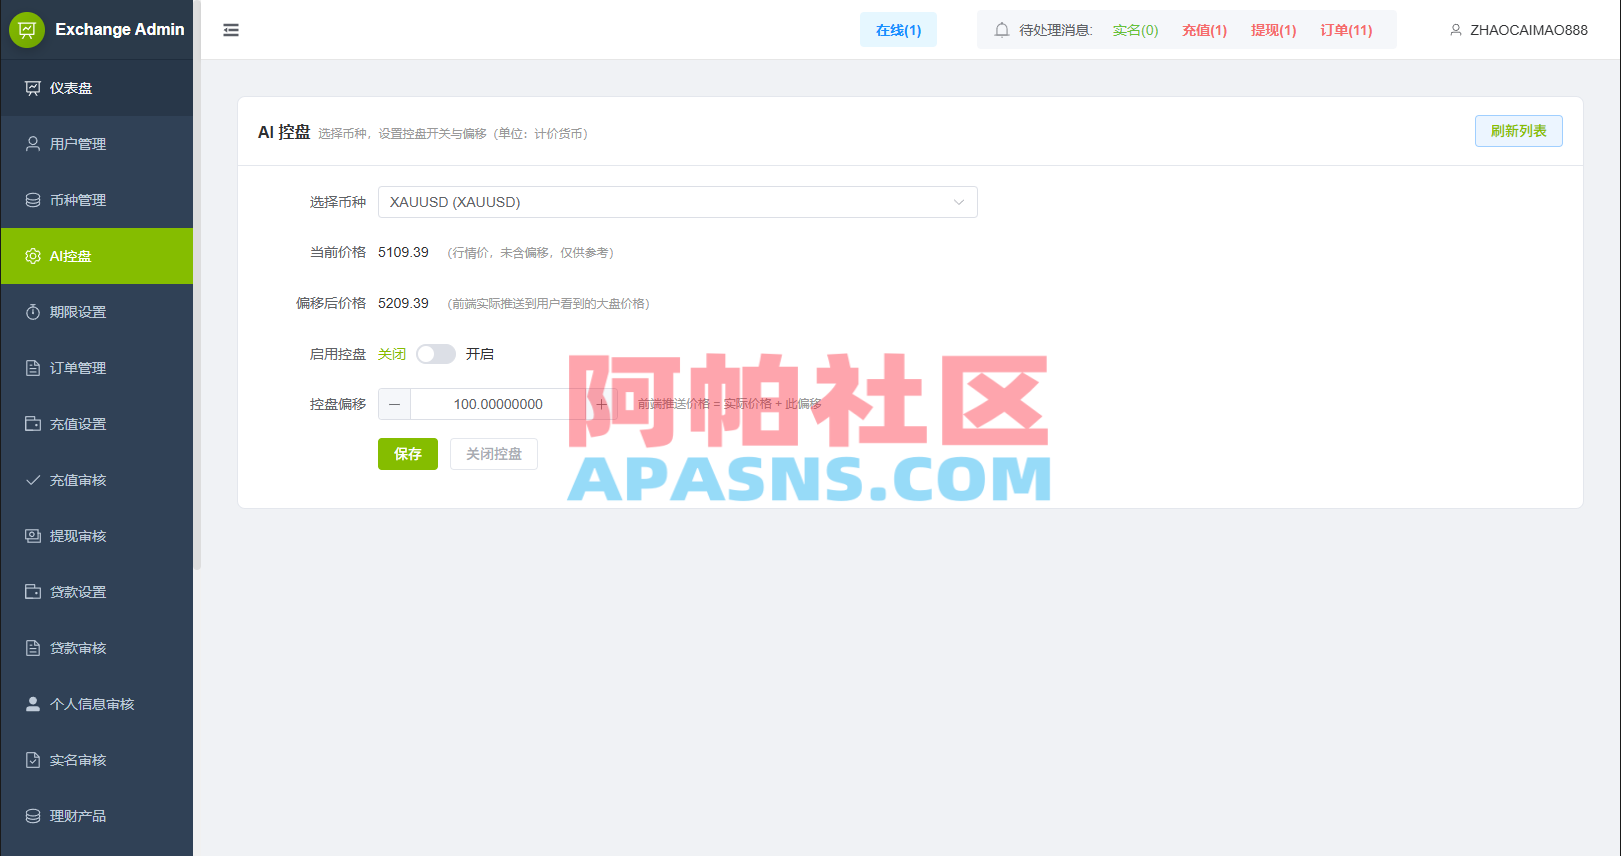Click the 币种管理 coin stack icon

[x=33, y=200]
